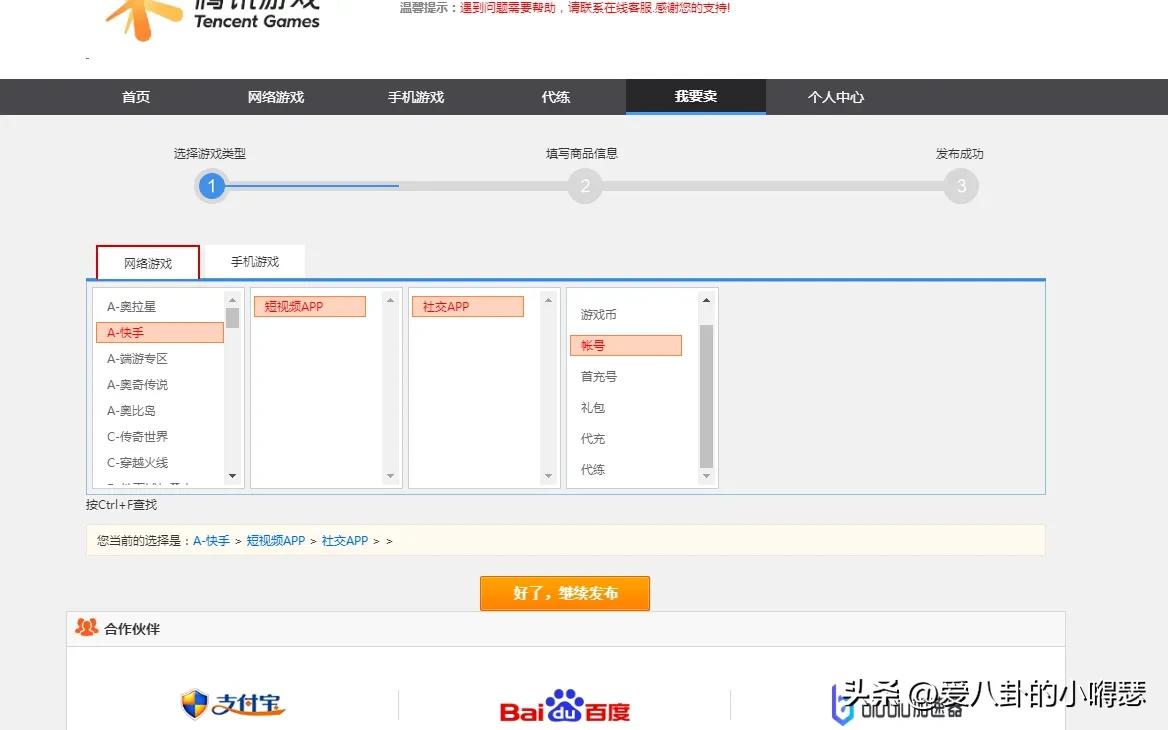Click the Baidu (百度) partner logo

(564, 706)
